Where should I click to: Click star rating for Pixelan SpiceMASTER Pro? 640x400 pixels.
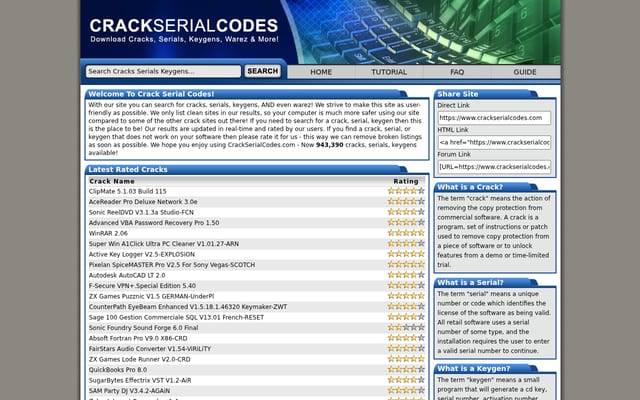(x=406, y=264)
